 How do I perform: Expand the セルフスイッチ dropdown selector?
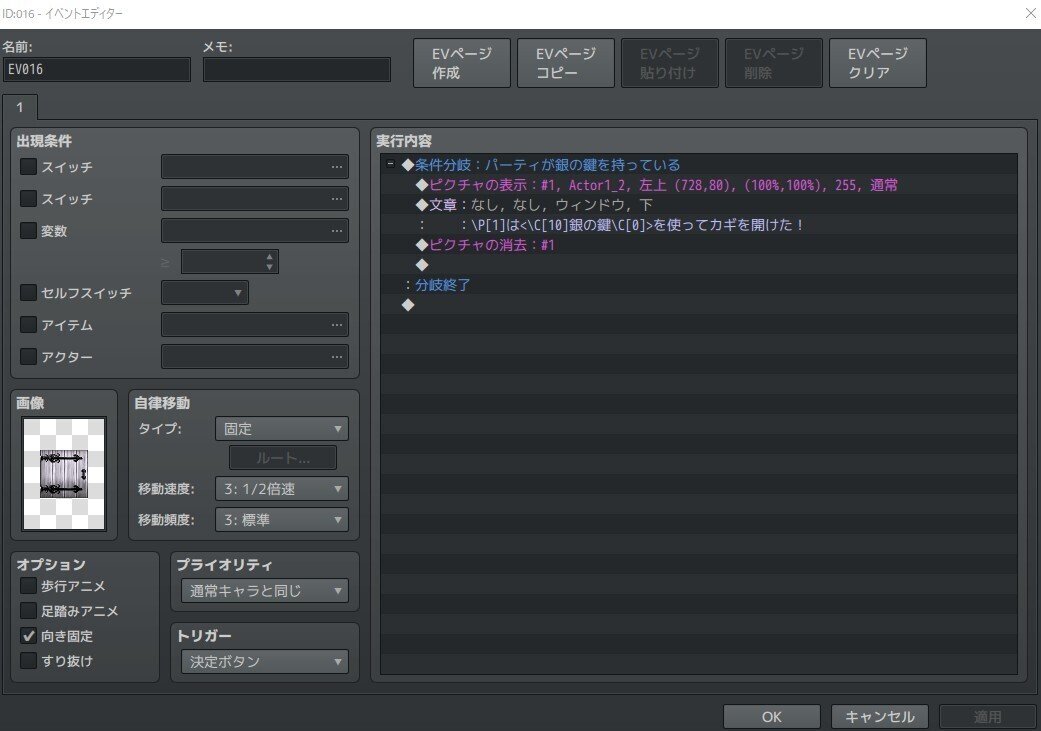pos(205,293)
